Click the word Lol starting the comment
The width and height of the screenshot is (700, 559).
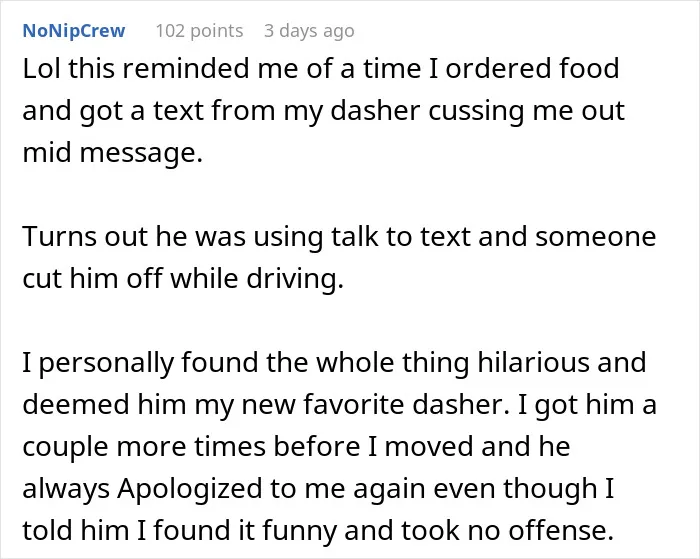[42, 69]
